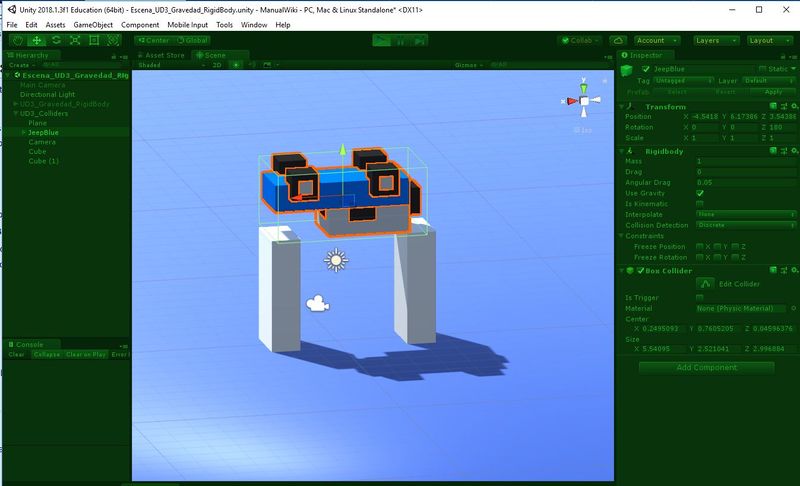Image resolution: width=800 pixels, height=486 pixels.
Task: Open the Layer Default dropdown
Action: click(x=768, y=81)
